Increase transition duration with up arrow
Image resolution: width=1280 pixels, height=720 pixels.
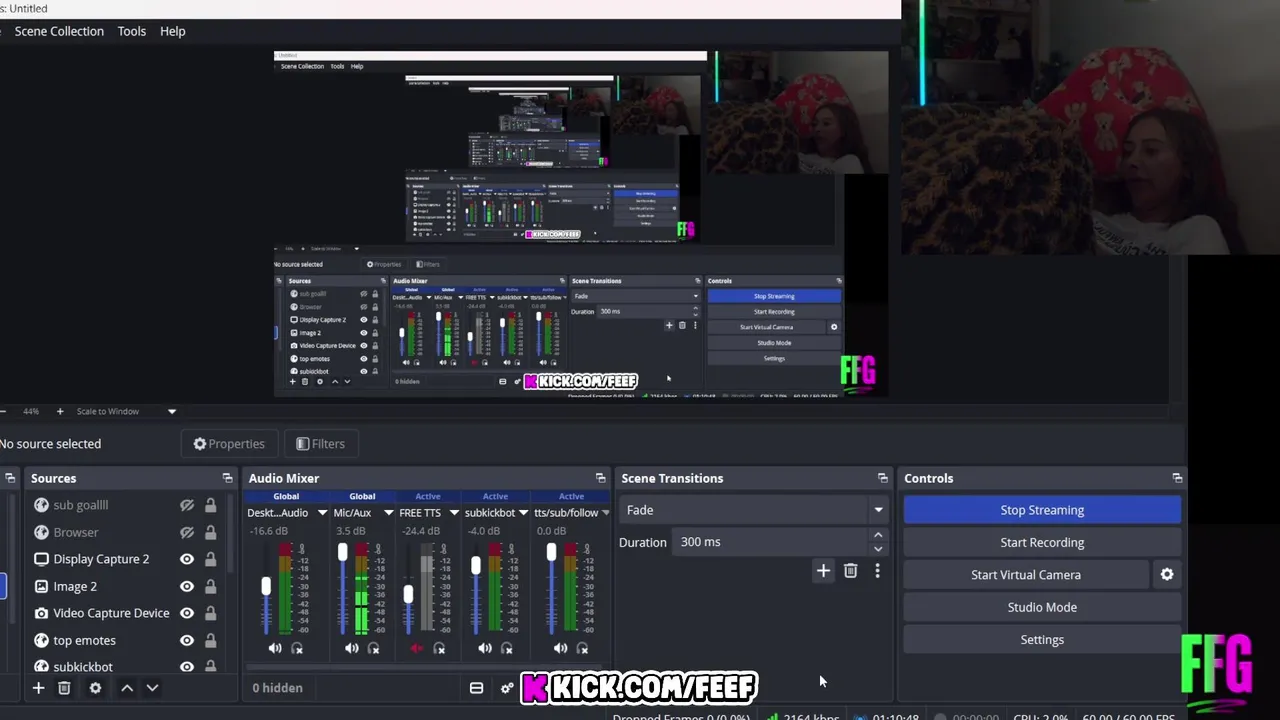[x=878, y=536]
